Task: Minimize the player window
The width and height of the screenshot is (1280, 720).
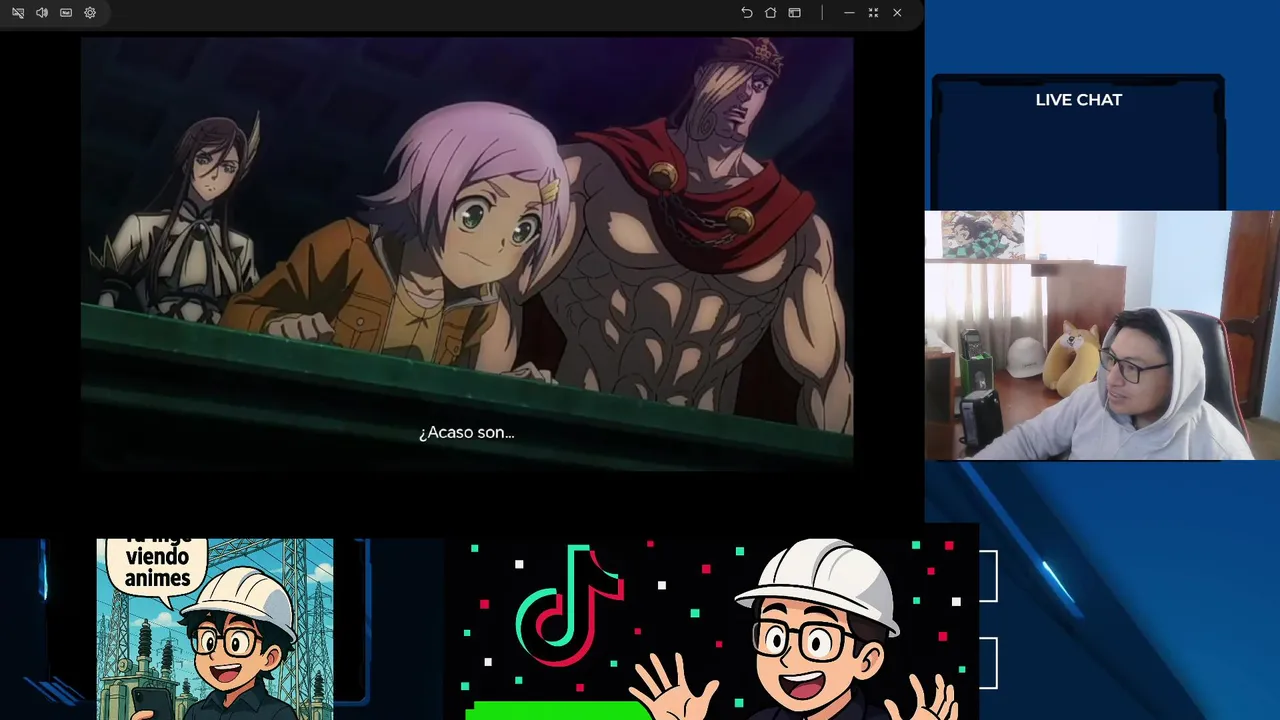Action: tap(849, 13)
